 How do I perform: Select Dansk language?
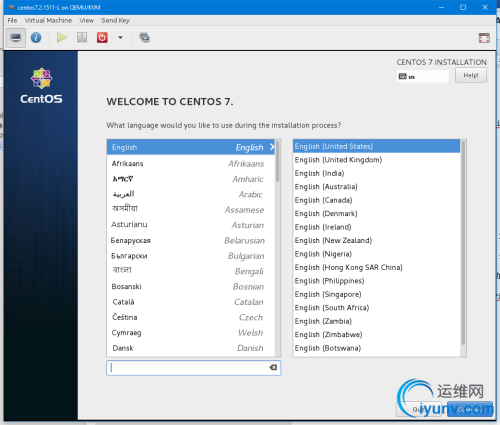(191, 348)
